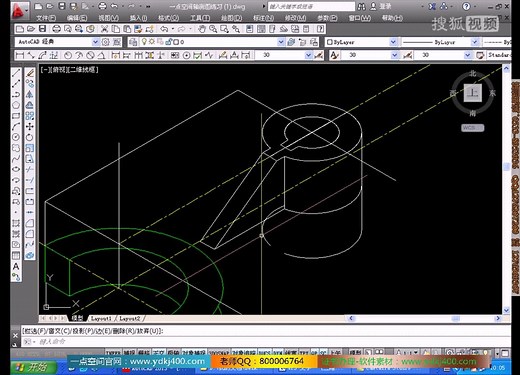Select the Mirror modify tool
Image resolution: width=520 pixels, height=375 pixels.
click(30, 95)
